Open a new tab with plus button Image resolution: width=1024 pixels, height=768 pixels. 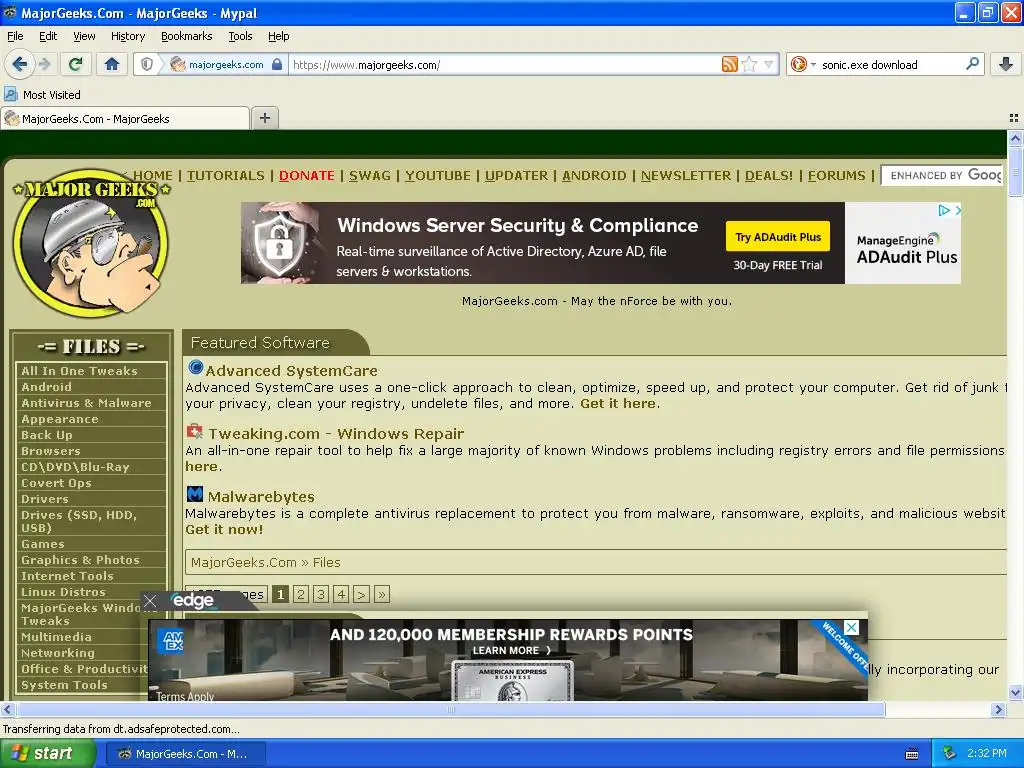pos(264,118)
